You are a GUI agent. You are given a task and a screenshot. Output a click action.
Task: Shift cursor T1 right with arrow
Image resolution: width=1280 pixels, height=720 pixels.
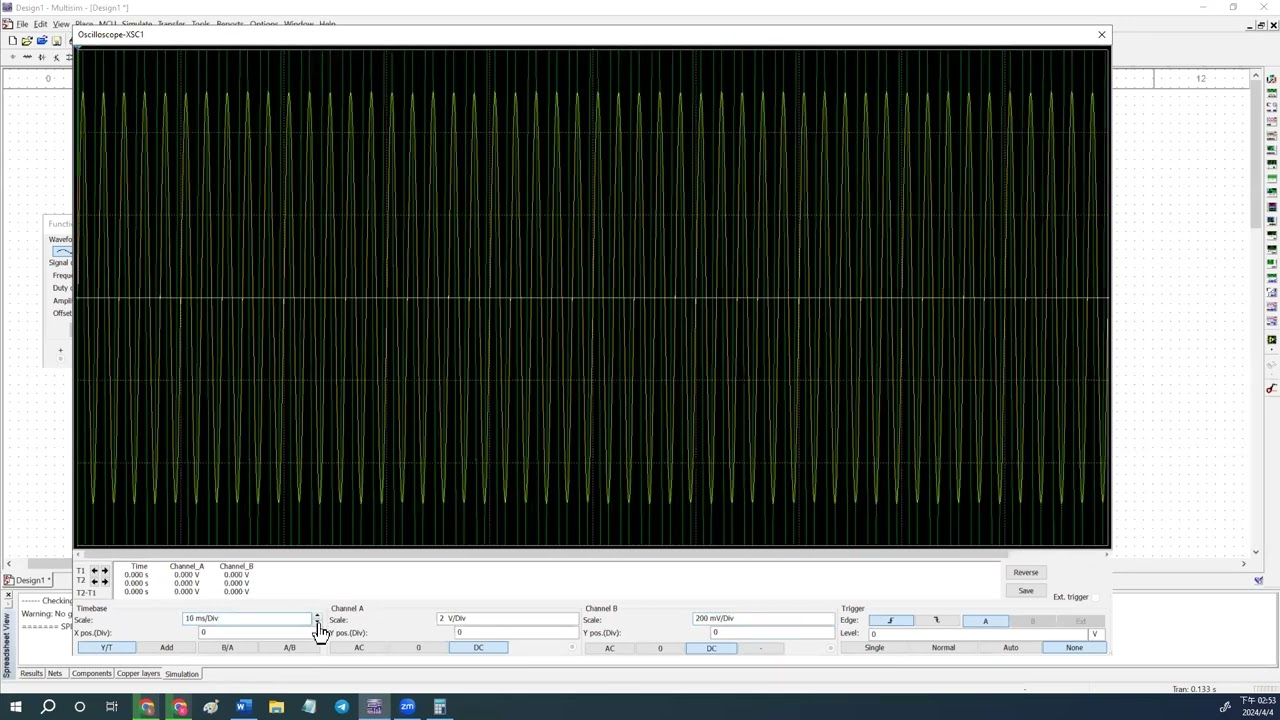click(104, 571)
